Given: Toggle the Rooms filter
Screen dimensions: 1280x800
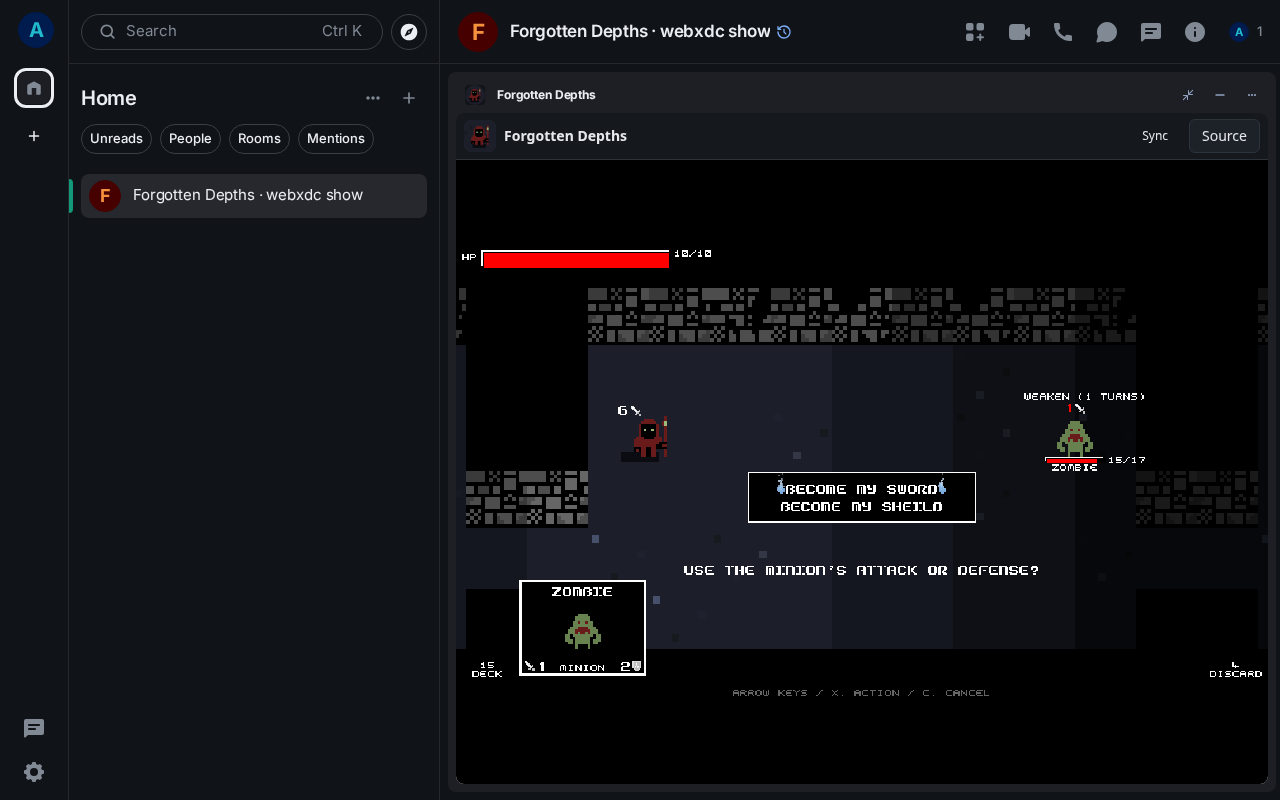Looking at the screenshot, I should click(x=259, y=139).
